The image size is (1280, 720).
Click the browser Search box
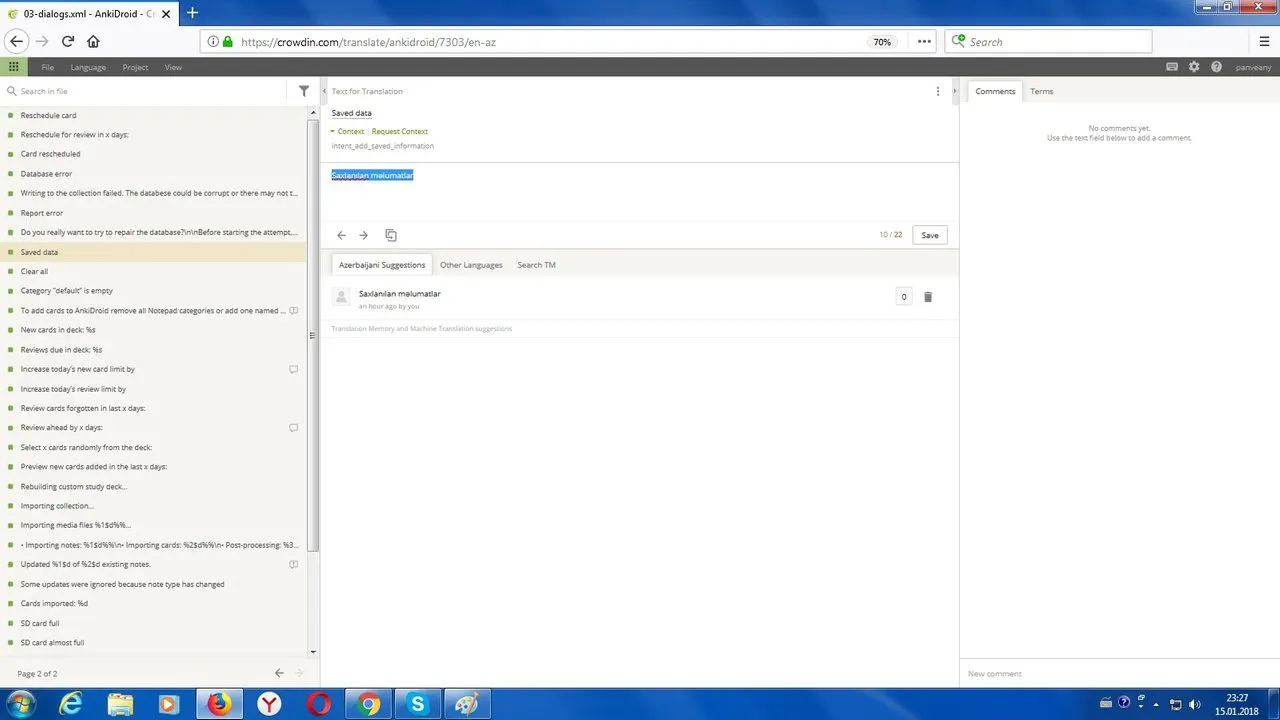click(1048, 42)
